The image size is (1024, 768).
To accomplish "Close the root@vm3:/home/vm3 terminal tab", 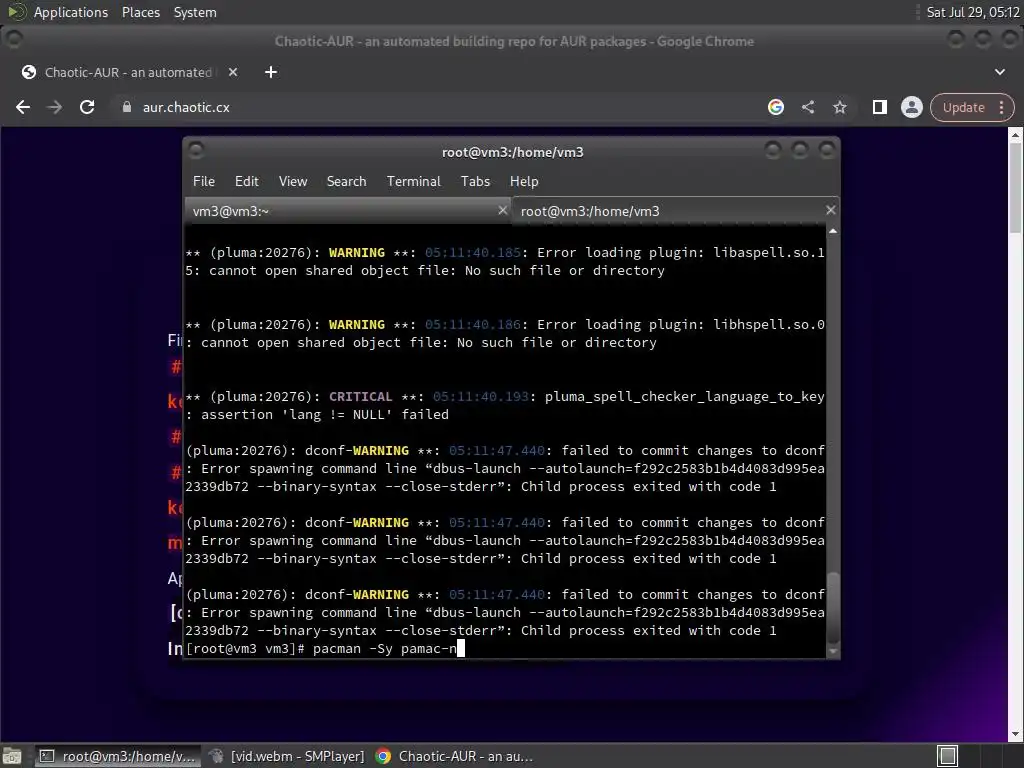I will 830,210.
